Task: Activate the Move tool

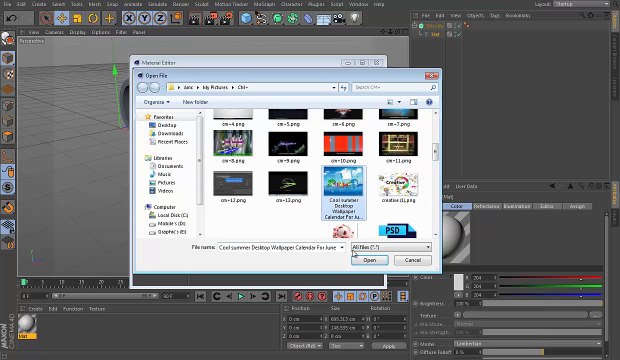Action: point(62,18)
